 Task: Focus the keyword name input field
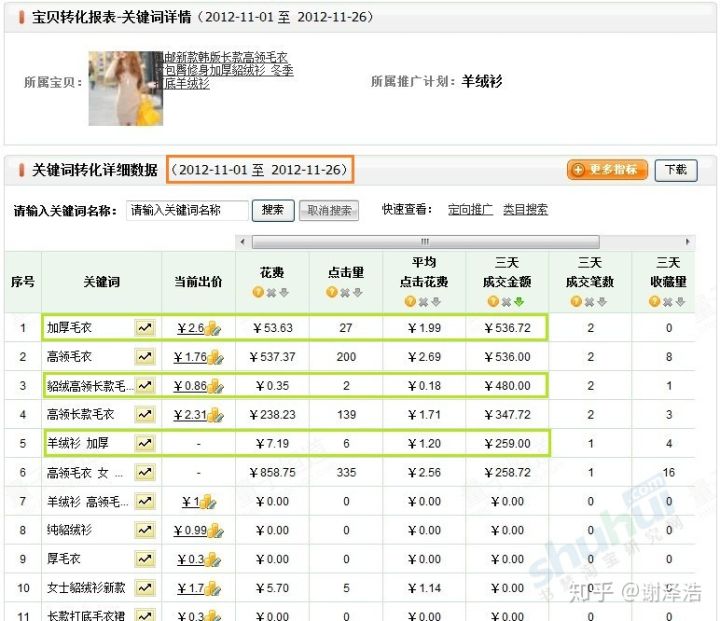pyautogui.click(x=187, y=210)
